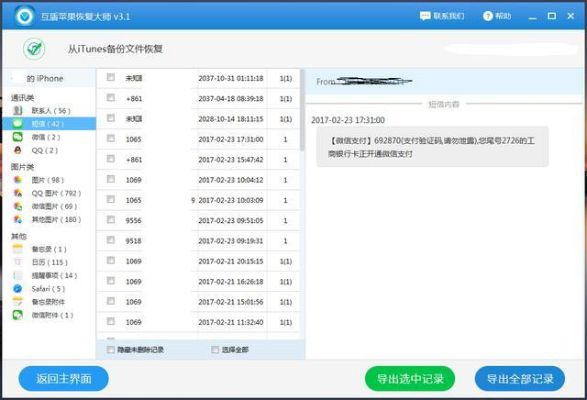Click sender 9556 in message list
Image resolution: width=587 pixels, height=400 pixels.
pyautogui.click(x=133, y=221)
